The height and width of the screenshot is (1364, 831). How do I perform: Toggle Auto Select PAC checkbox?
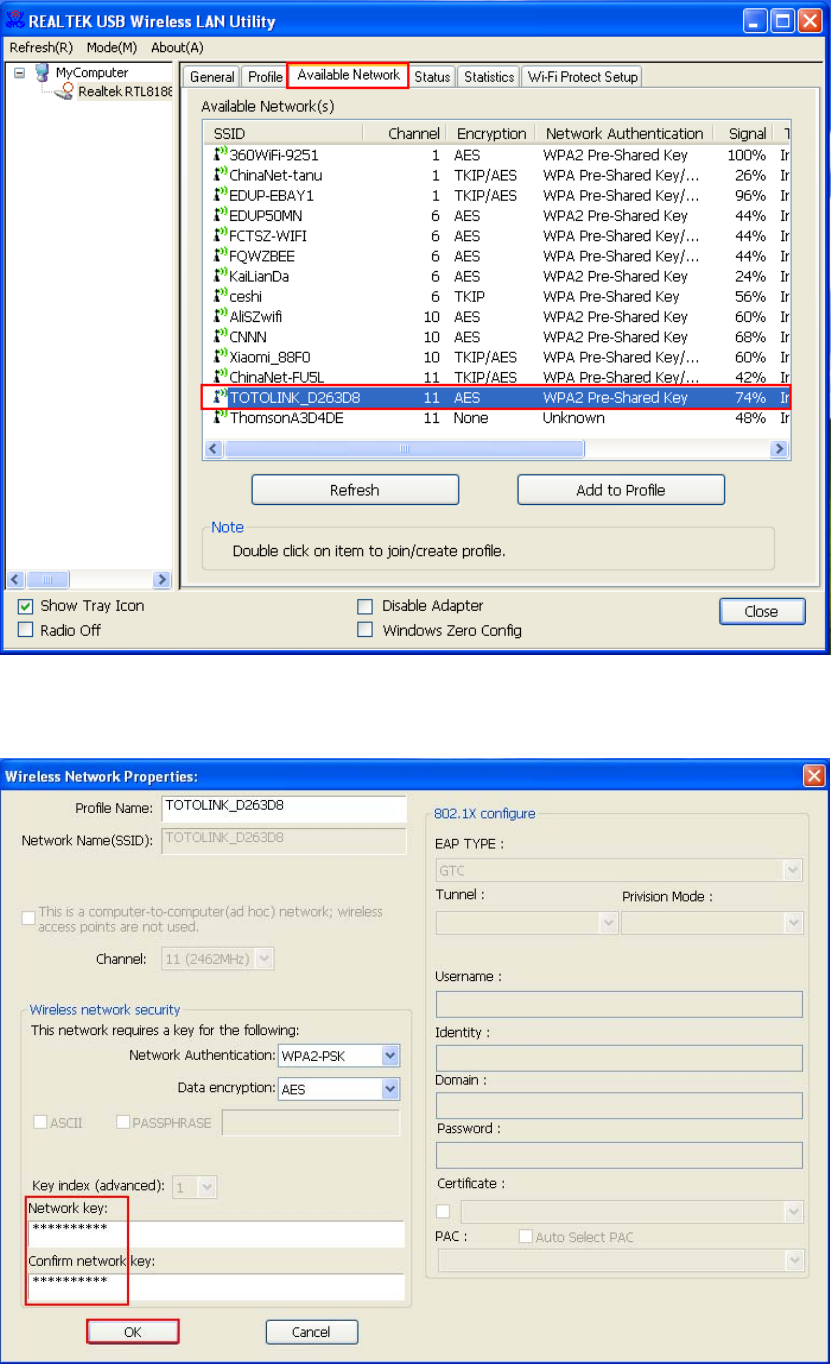[x=525, y=1237]
